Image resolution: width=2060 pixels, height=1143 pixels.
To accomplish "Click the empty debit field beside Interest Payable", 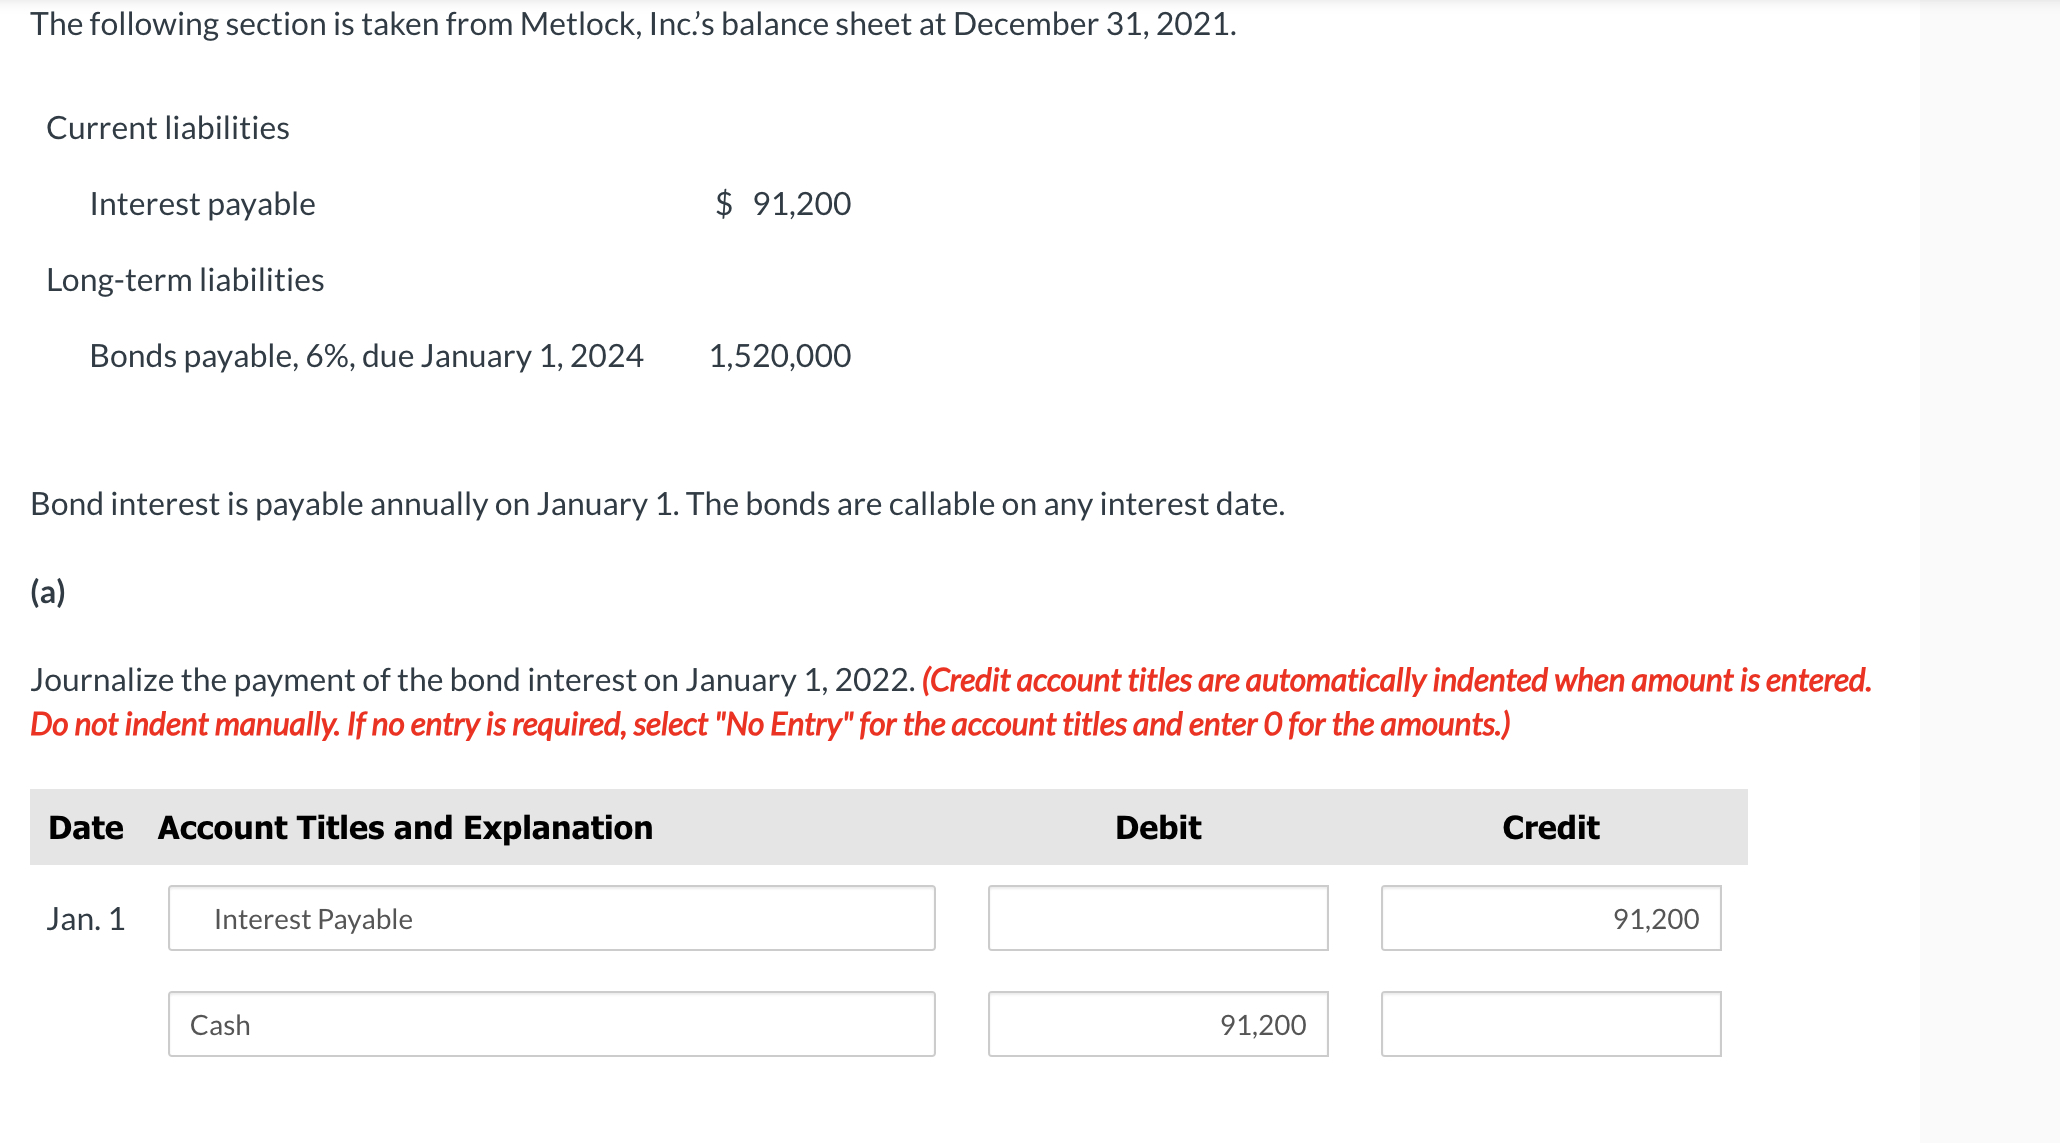I will 1157,917.
